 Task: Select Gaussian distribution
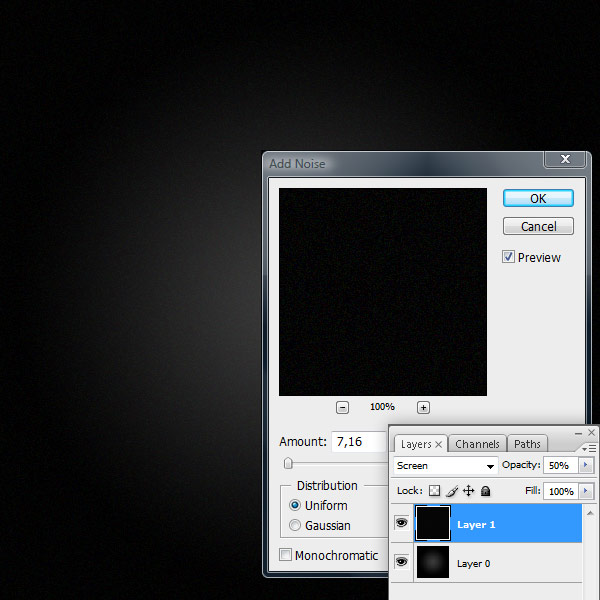[295, 525]
